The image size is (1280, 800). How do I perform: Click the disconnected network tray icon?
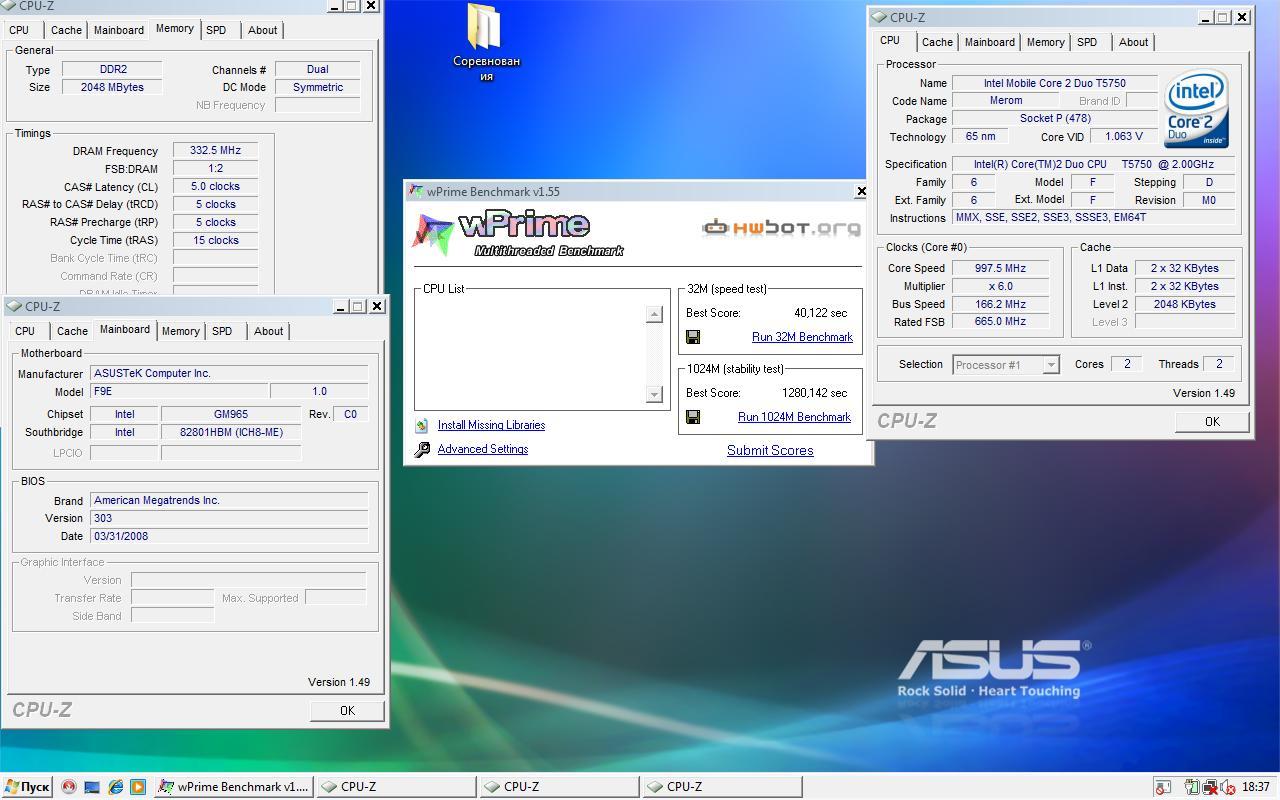coord(1209,787)
